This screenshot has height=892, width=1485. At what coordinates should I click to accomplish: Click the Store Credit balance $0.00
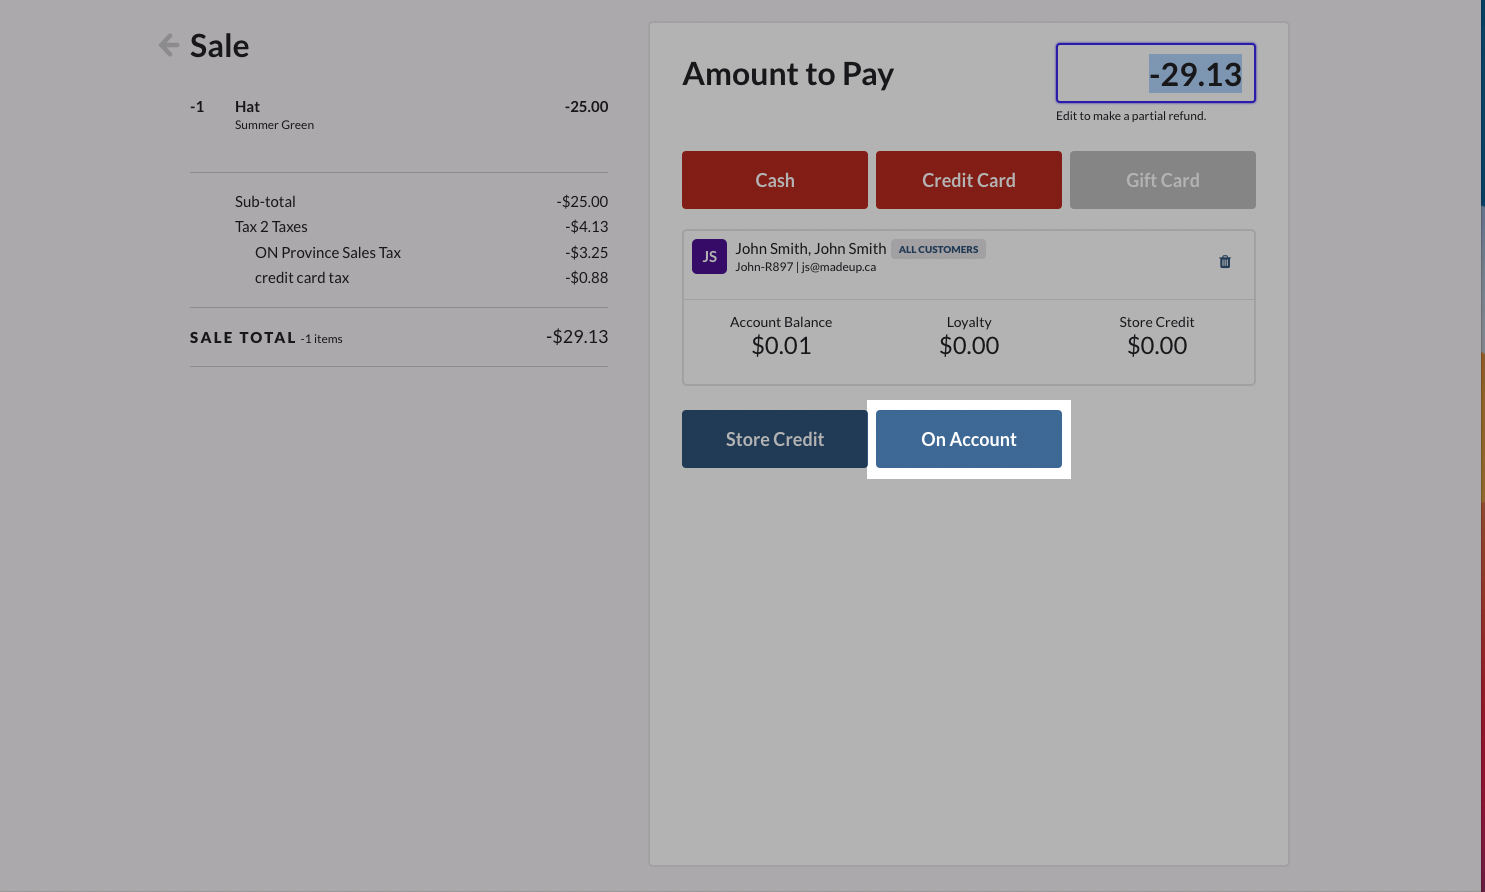click(1156, 345)
